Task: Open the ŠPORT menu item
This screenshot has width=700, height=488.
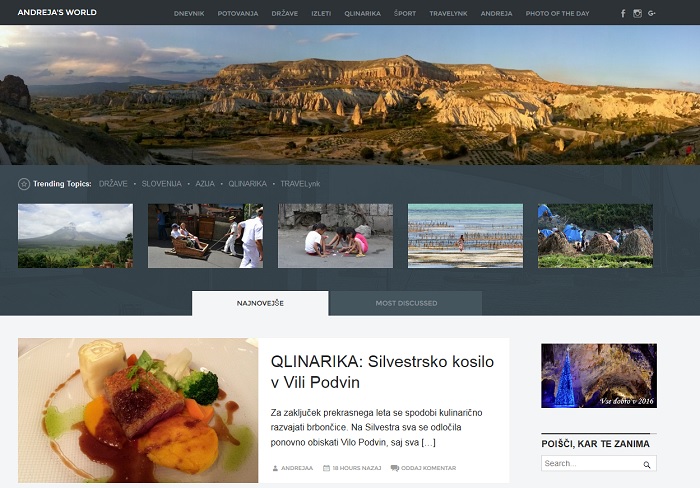Action: click(405, 13)
